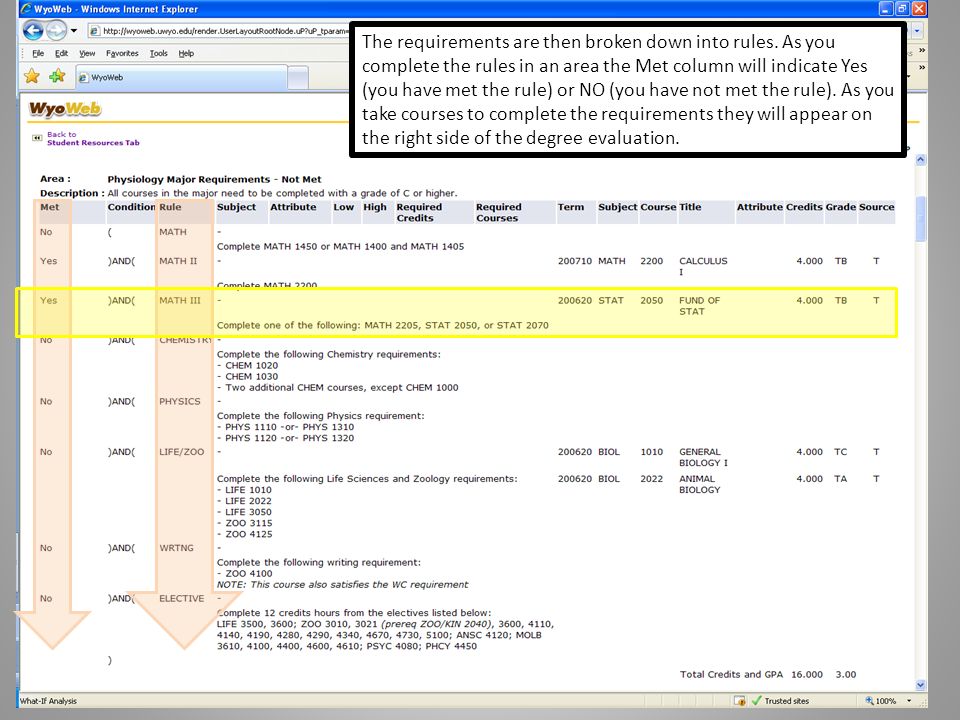The width and height of the screenshot is (960, 720).
Task: Open the Help menu
Action: coord(186,53)
